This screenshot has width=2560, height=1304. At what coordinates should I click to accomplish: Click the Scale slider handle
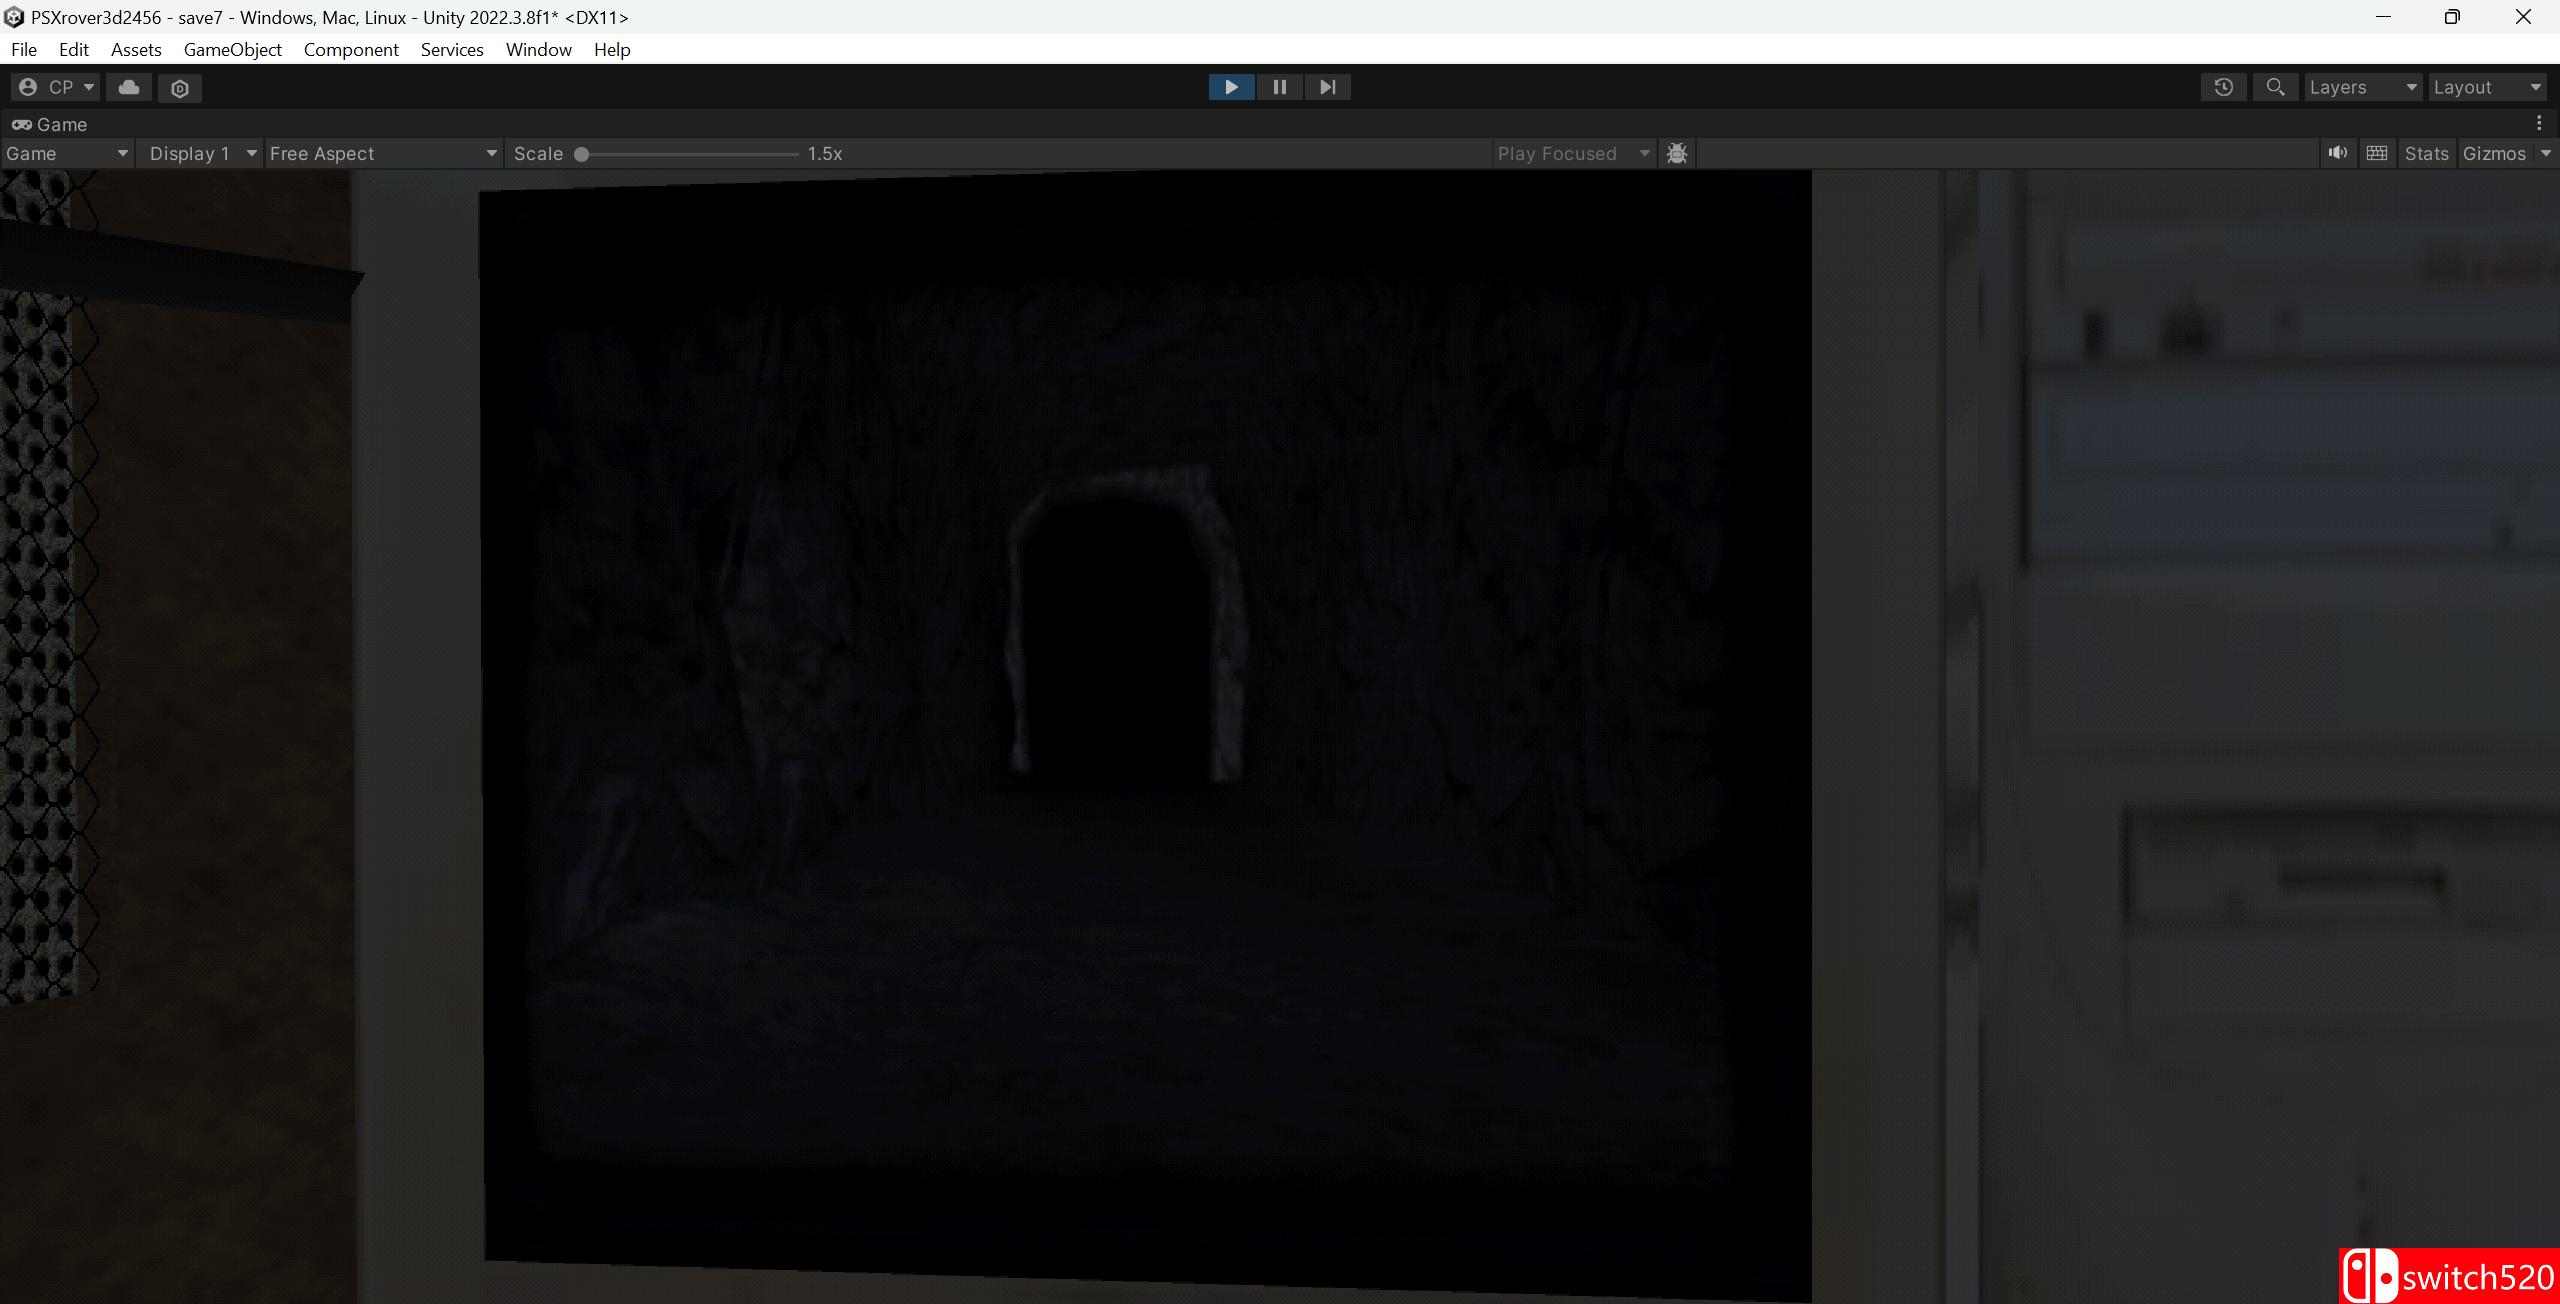[x=581, y=154]
